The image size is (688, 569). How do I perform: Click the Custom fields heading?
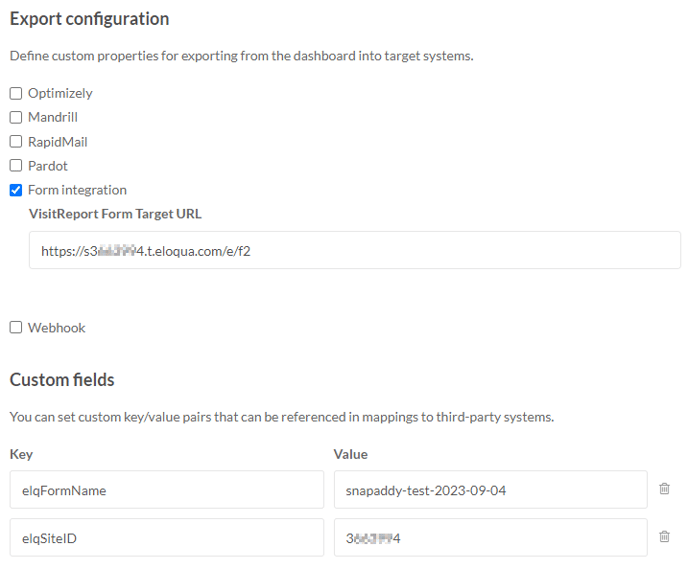pos(62,380)
